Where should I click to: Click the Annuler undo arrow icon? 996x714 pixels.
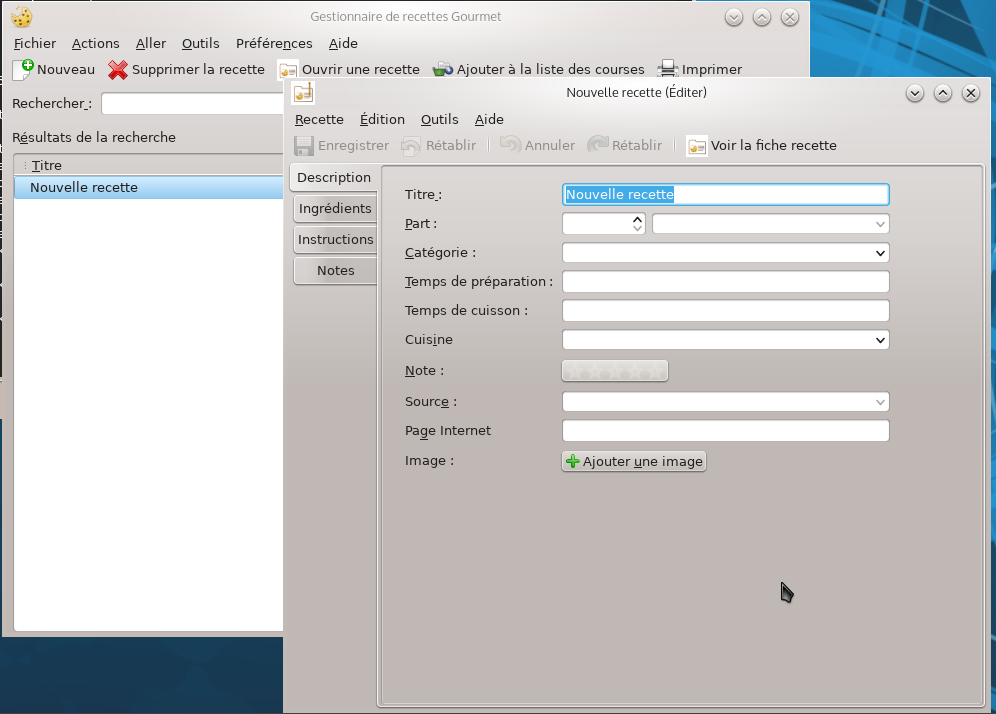510,145
